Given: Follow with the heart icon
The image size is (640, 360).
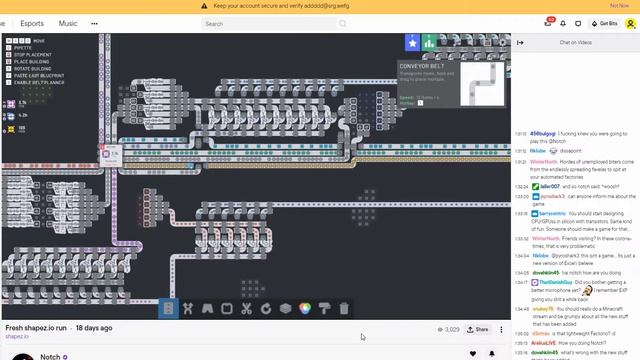Looking at the screenshot, I should pos(473,353).
